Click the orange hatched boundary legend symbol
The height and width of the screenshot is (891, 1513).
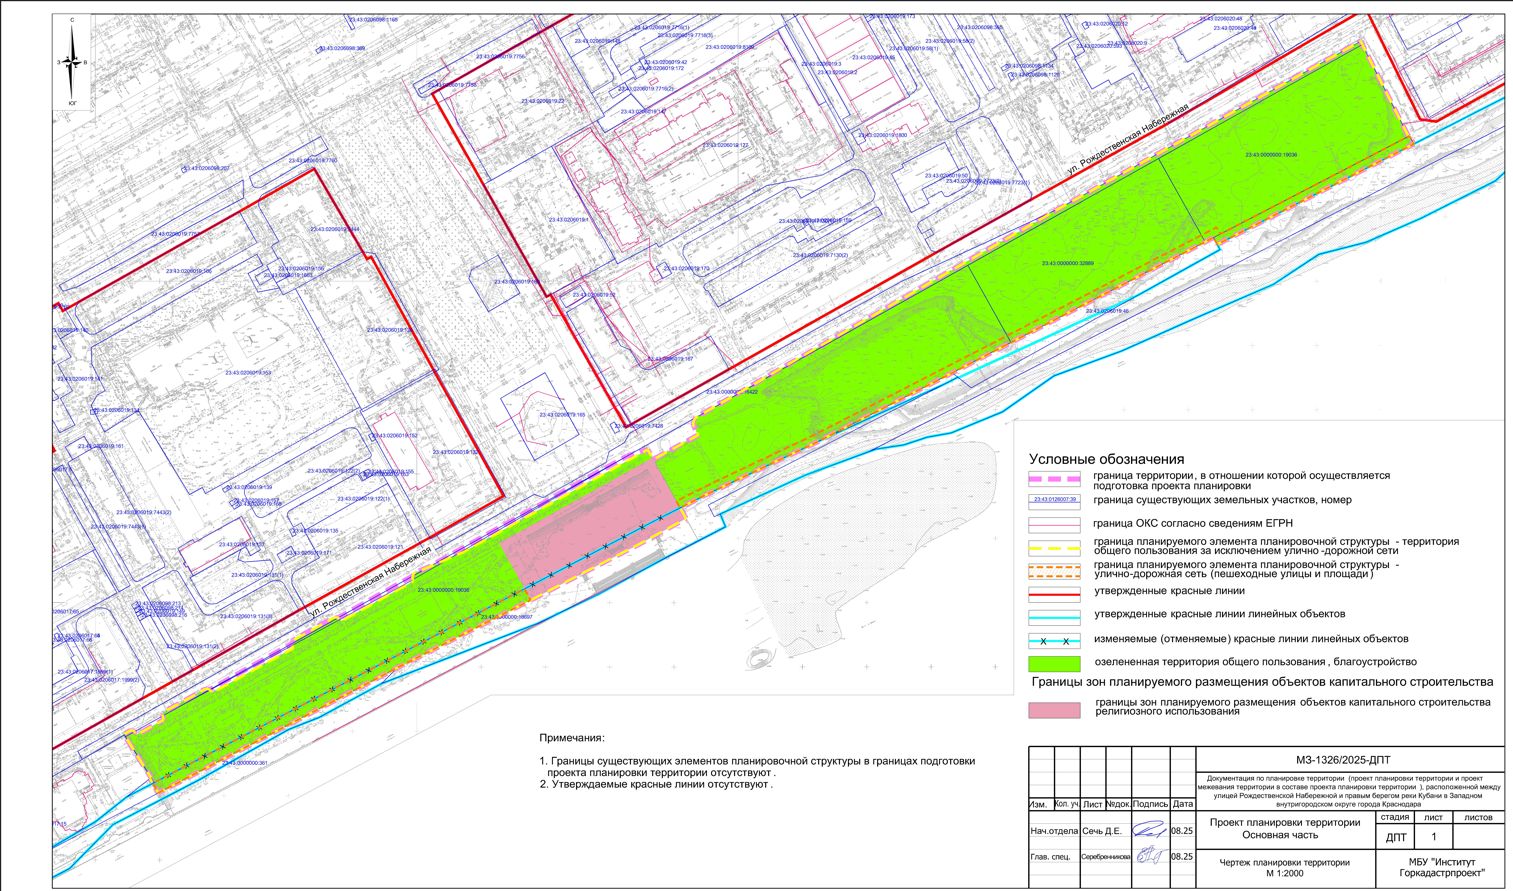(1054, 572)
